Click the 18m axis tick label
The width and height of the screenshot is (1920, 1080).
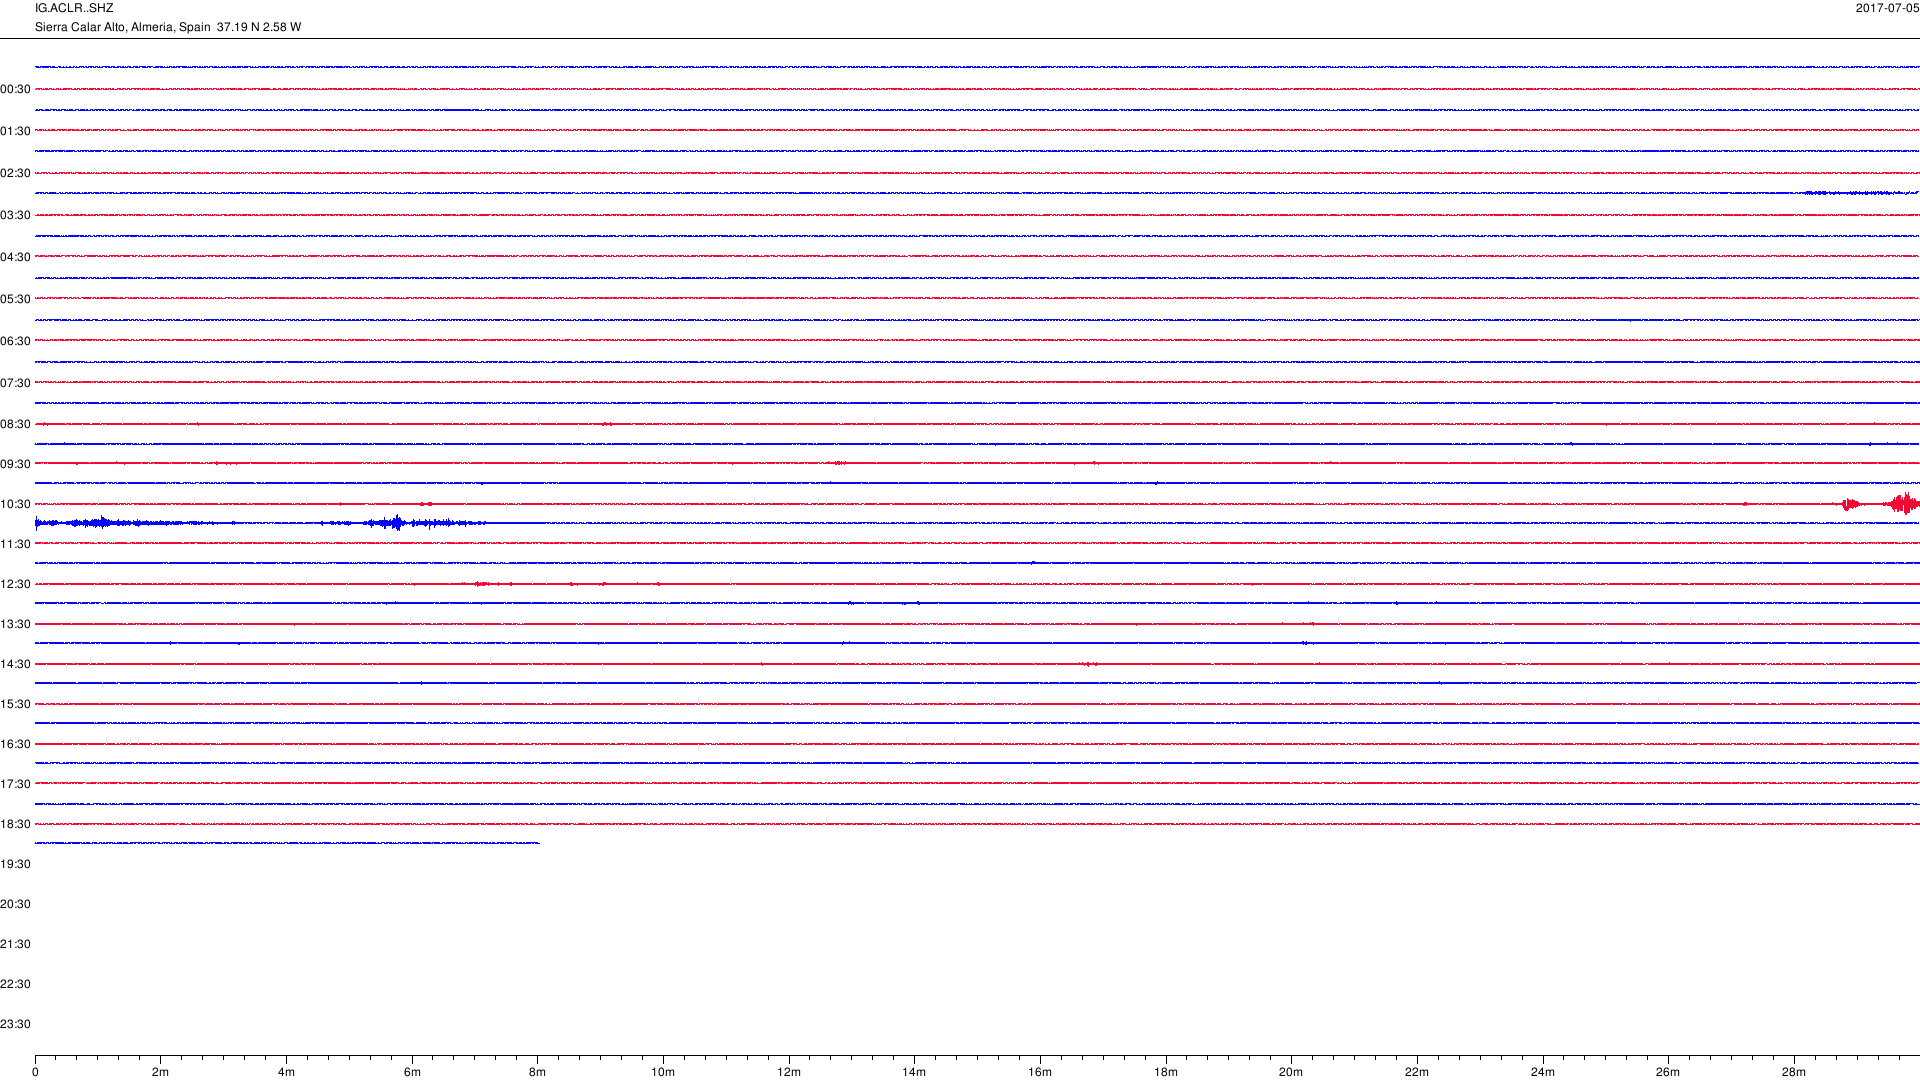point(1166,1072)
